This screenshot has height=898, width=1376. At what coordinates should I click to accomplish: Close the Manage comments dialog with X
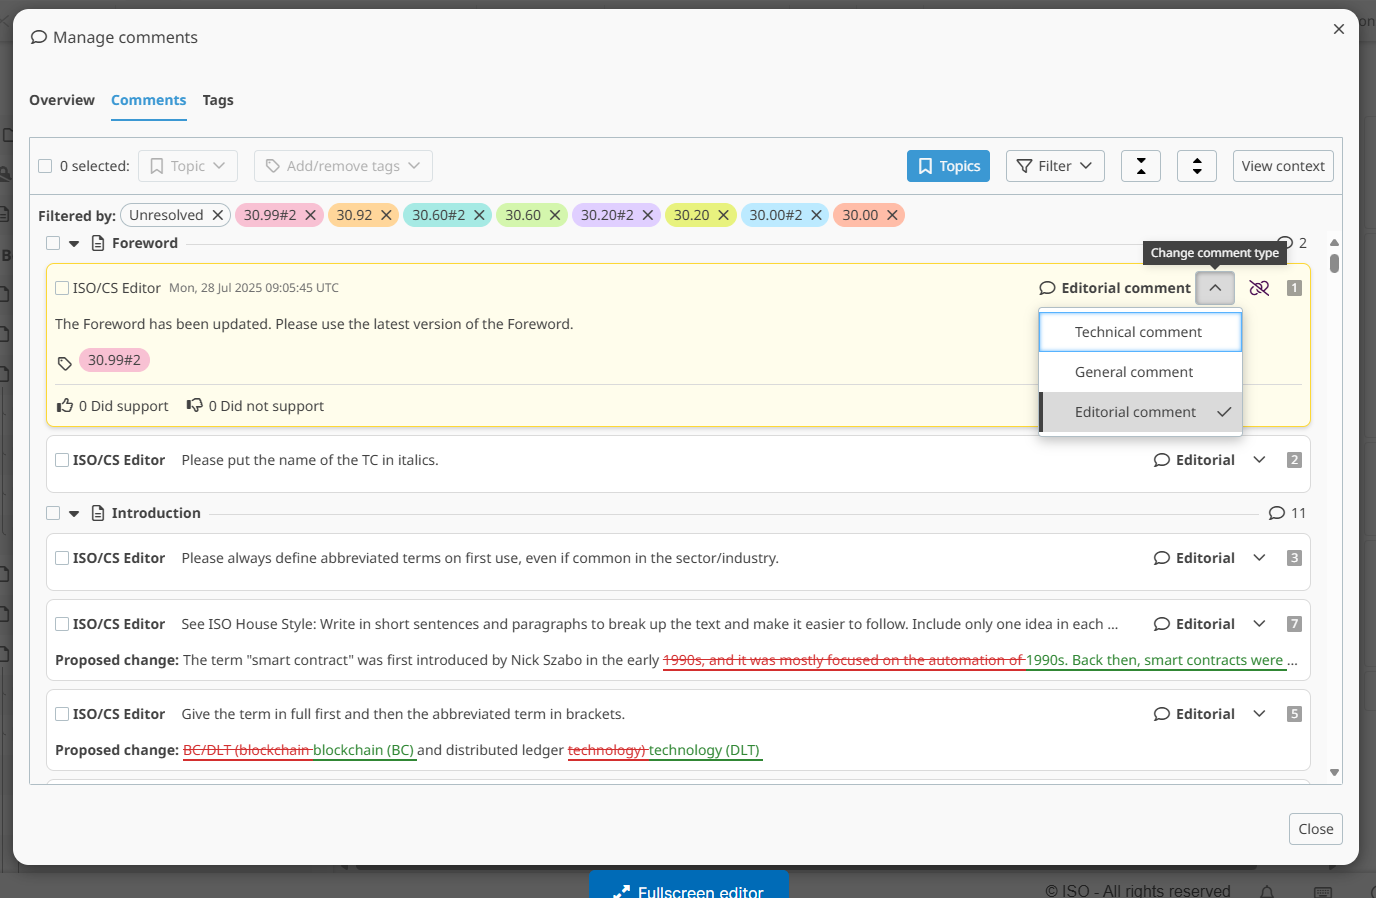(1338, 29)
